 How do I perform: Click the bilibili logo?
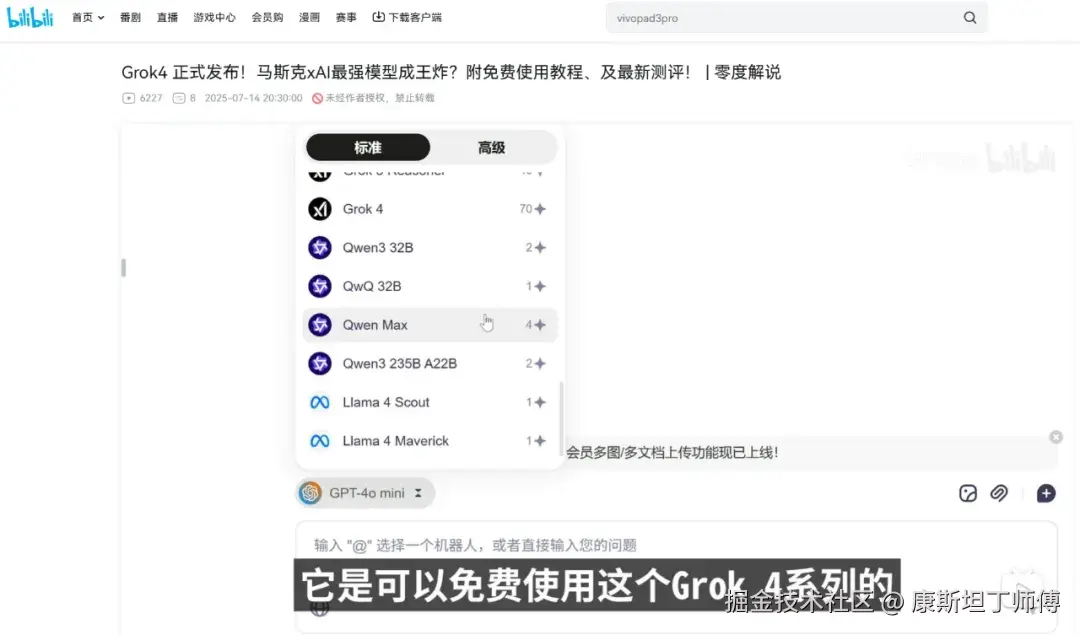[x=30, y=16]
